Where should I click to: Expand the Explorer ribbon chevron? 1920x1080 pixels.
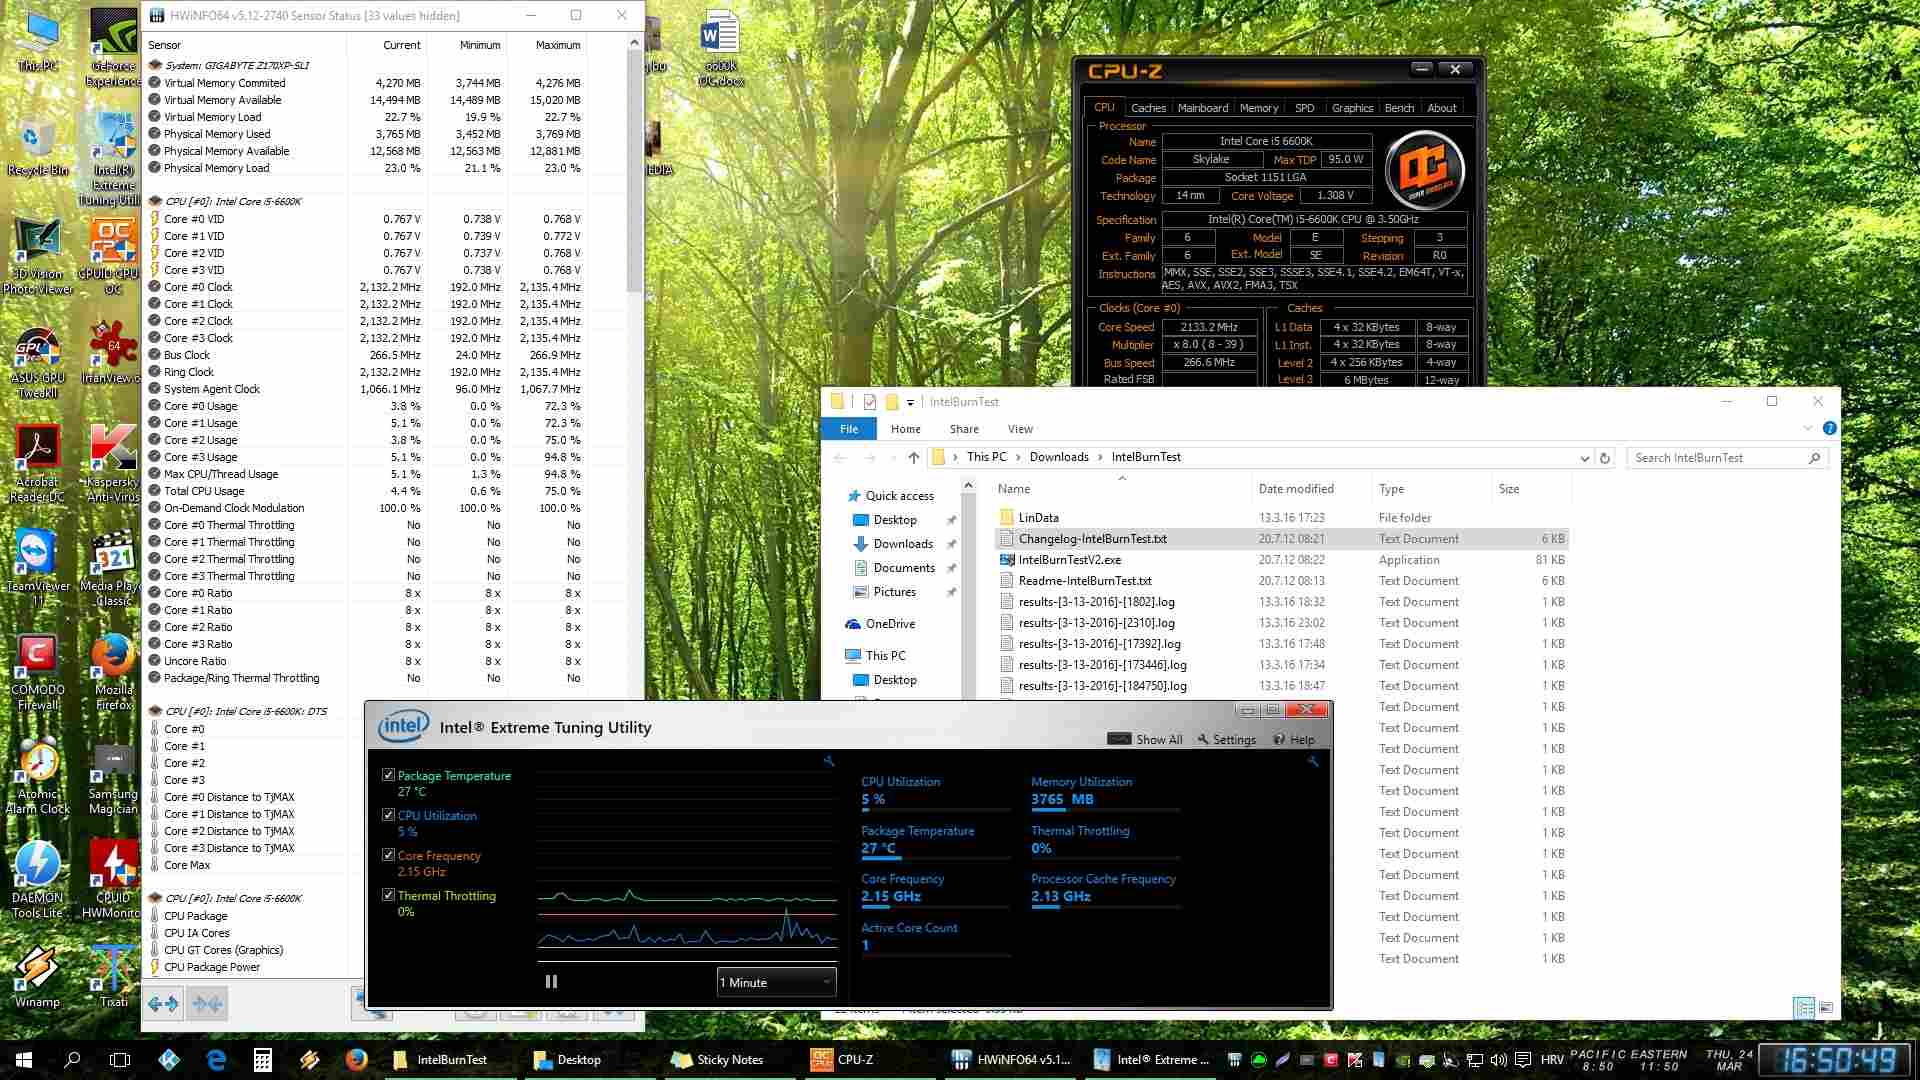coord(1807,429)
